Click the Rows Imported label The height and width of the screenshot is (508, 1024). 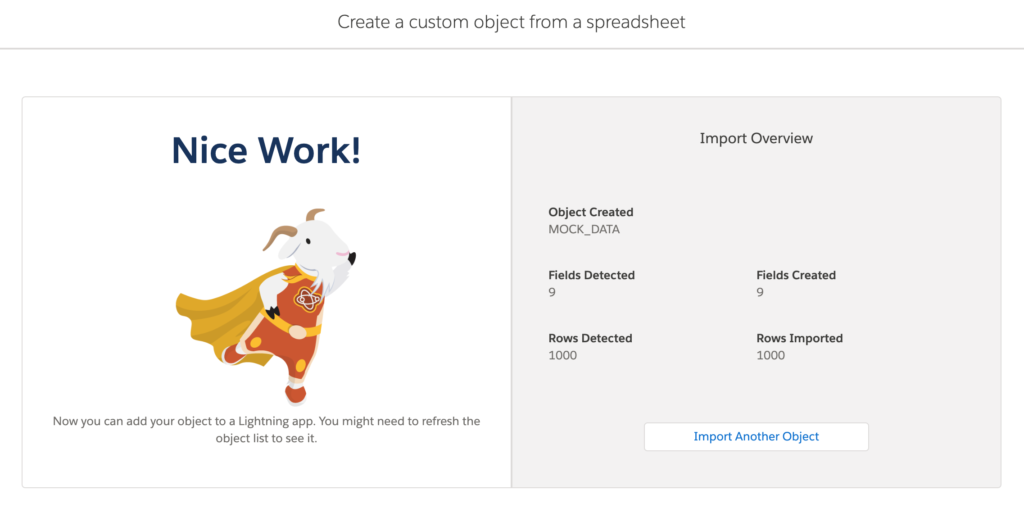point(799,338)
